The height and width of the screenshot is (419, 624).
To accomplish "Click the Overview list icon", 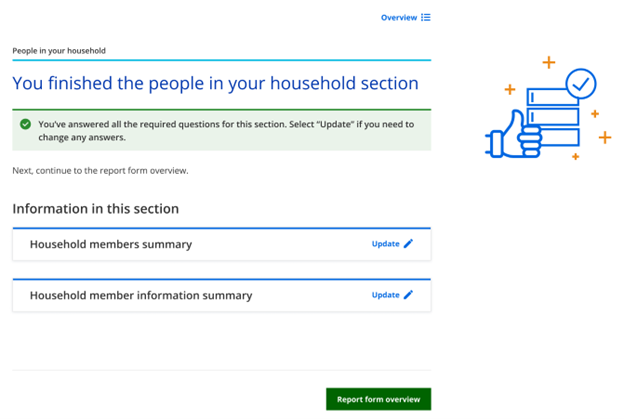I will pyautogui.click(x=426, y=17).
